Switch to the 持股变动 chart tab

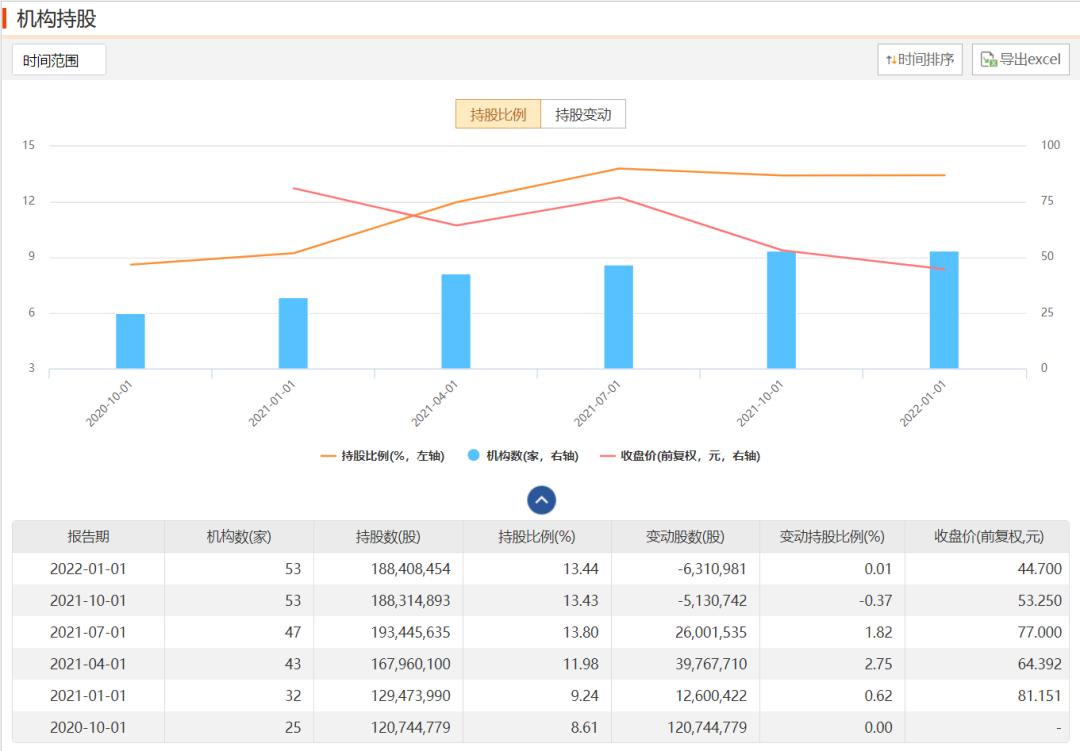point(583,114)
